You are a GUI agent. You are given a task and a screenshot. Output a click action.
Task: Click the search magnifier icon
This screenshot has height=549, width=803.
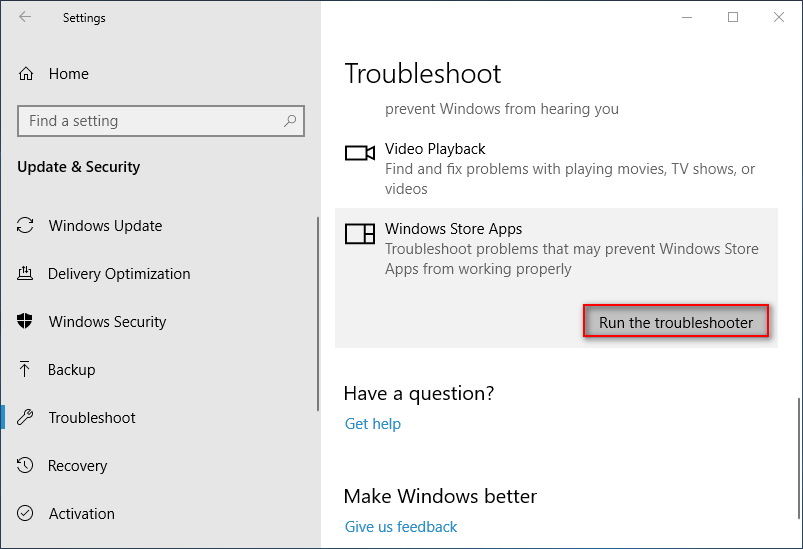click(x=290, y=121)
